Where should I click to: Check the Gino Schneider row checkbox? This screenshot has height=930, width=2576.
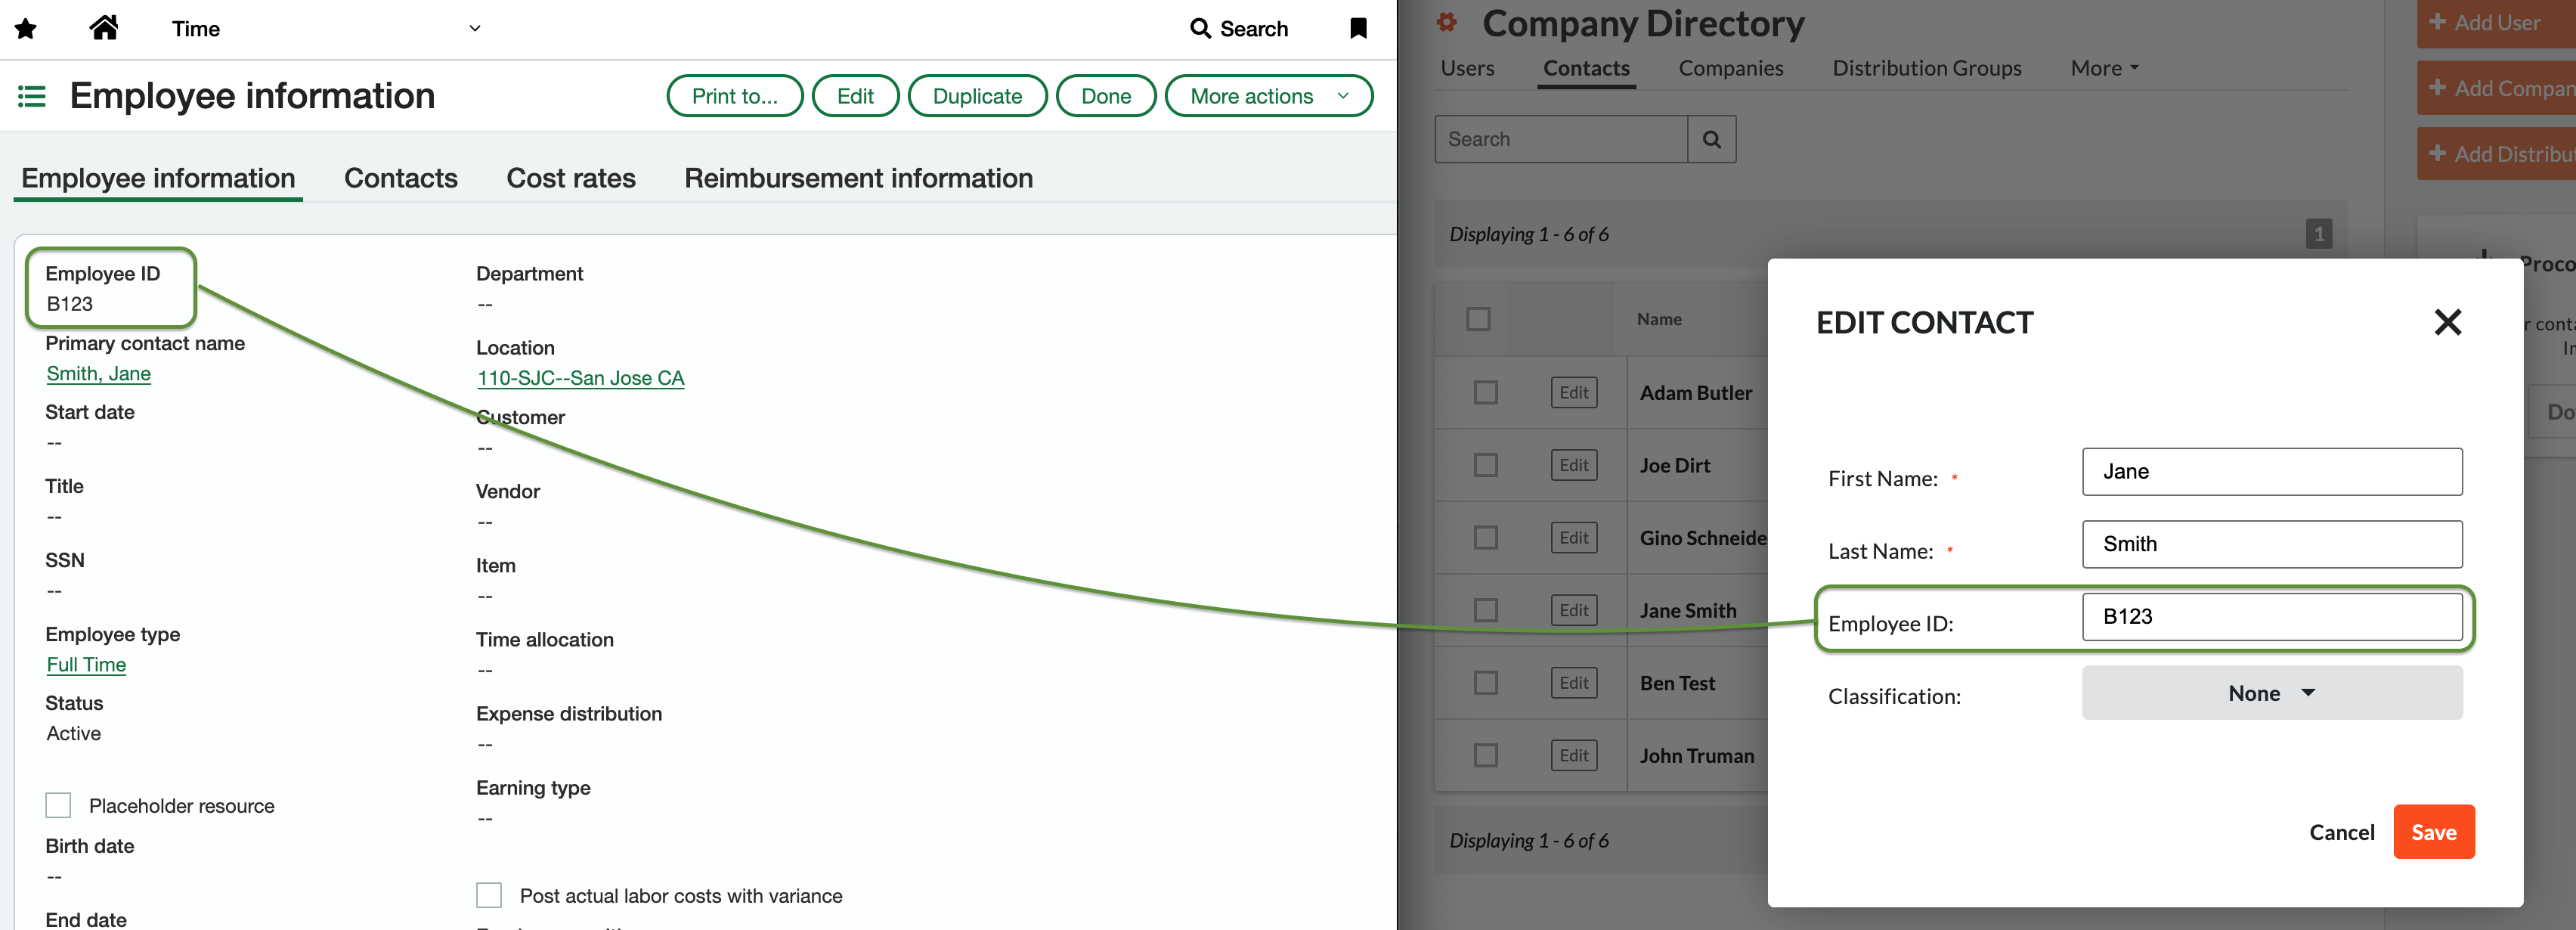1486,538
